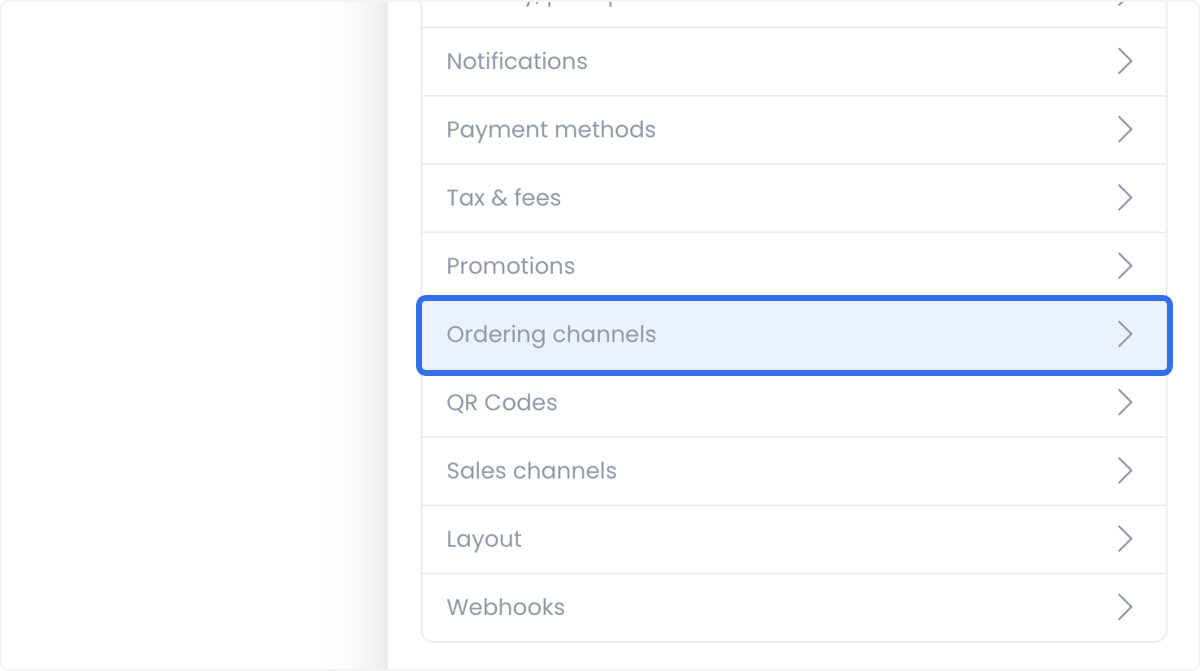The height and width of the screenshot is (671, 1200).
Task: Open the Promotions label
Action: point(511,266)
